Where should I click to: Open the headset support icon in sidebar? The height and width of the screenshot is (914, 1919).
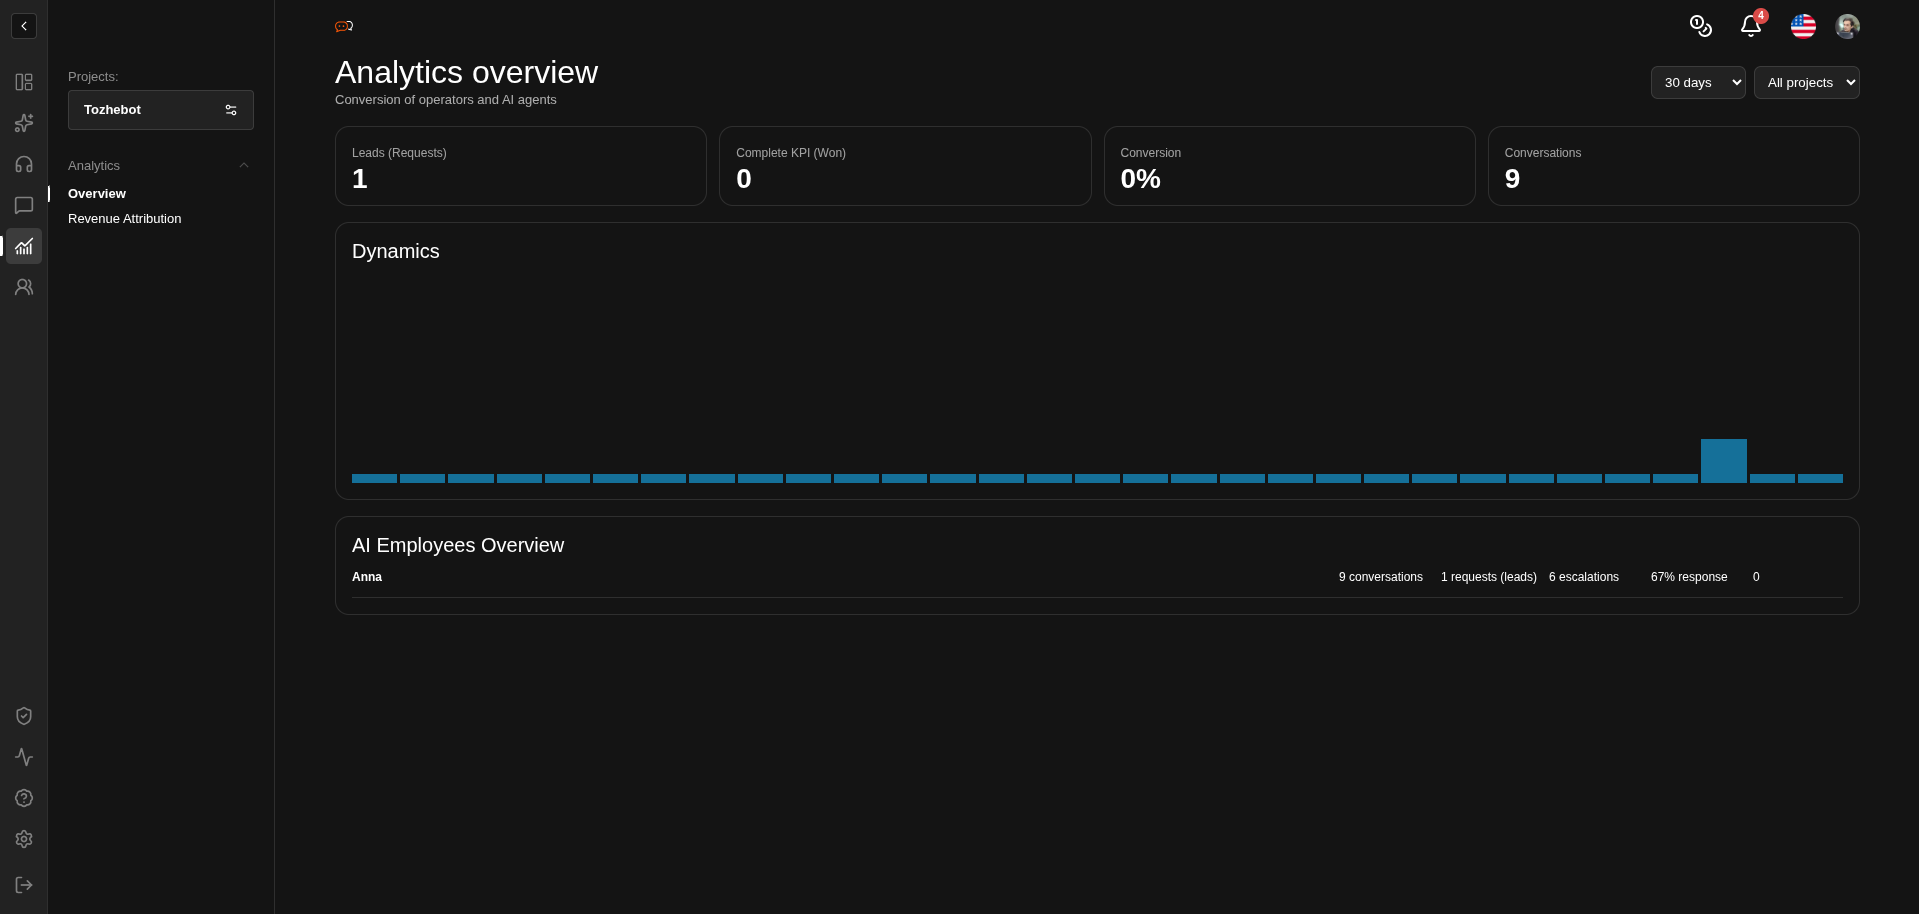click(24, 164)
